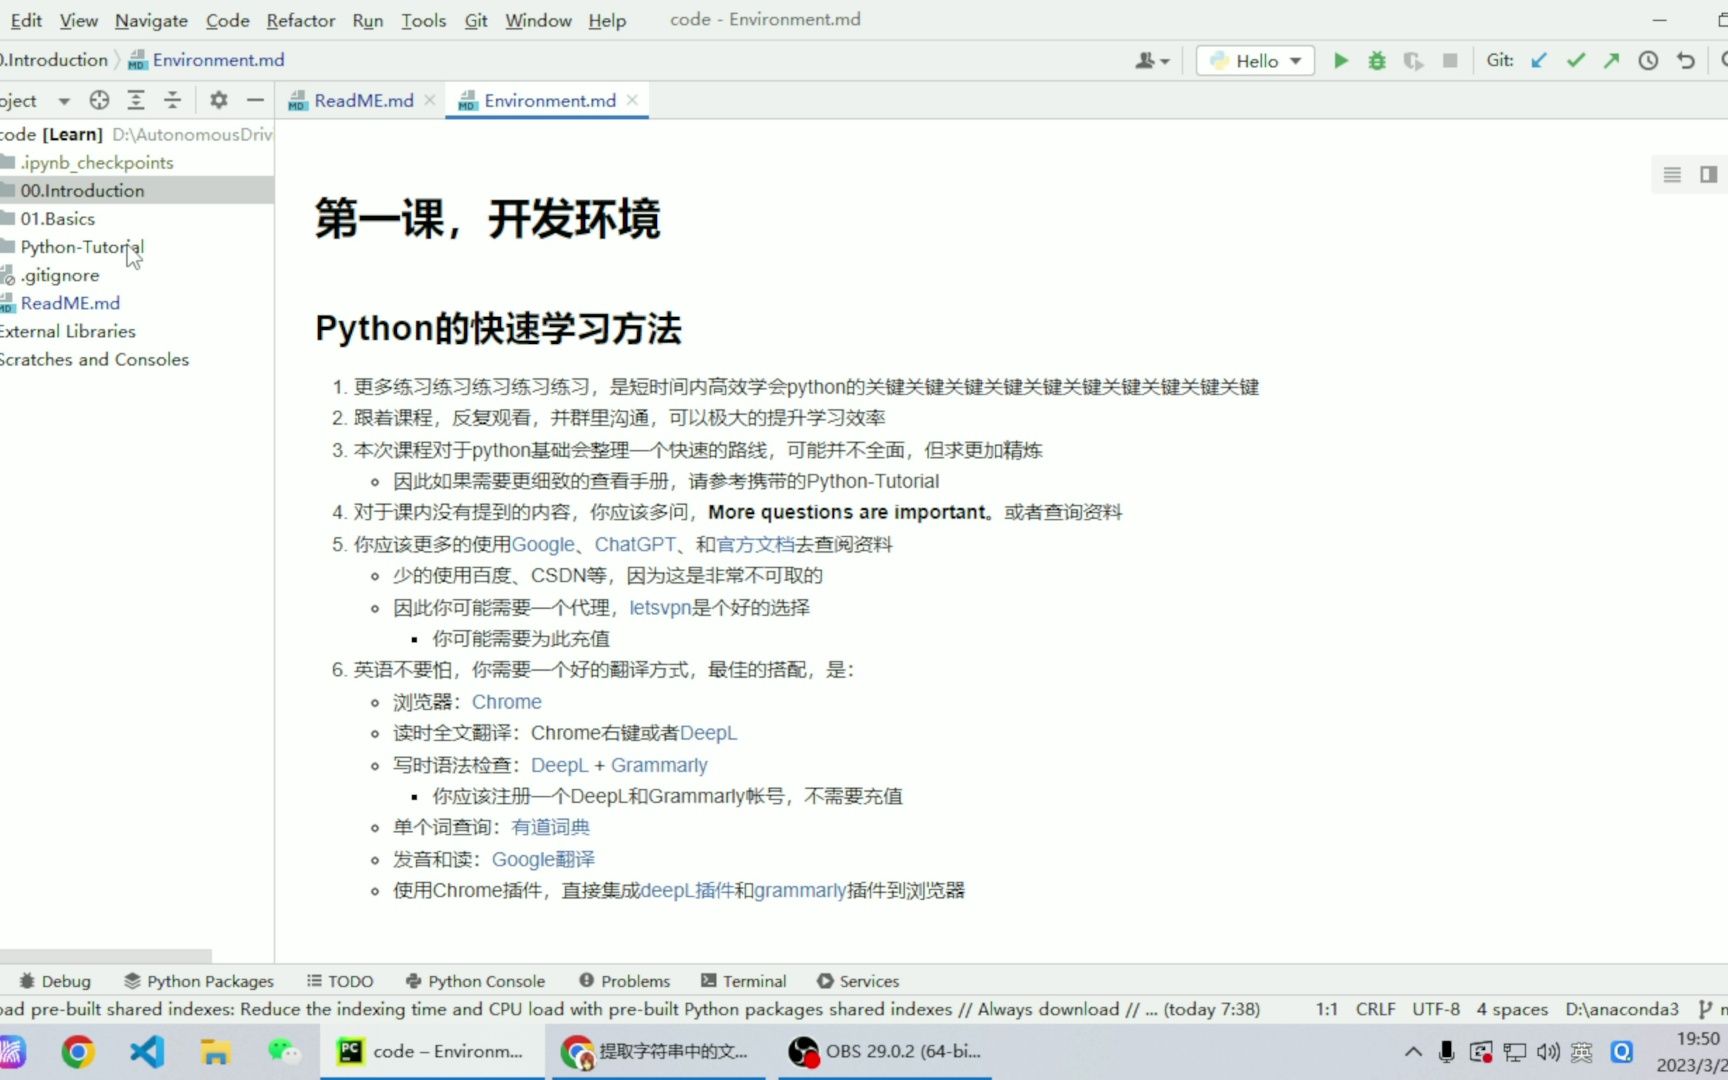Open the Google link in preview
The width and height of the screenshot is (1728, 1080).
coord(543,544)
